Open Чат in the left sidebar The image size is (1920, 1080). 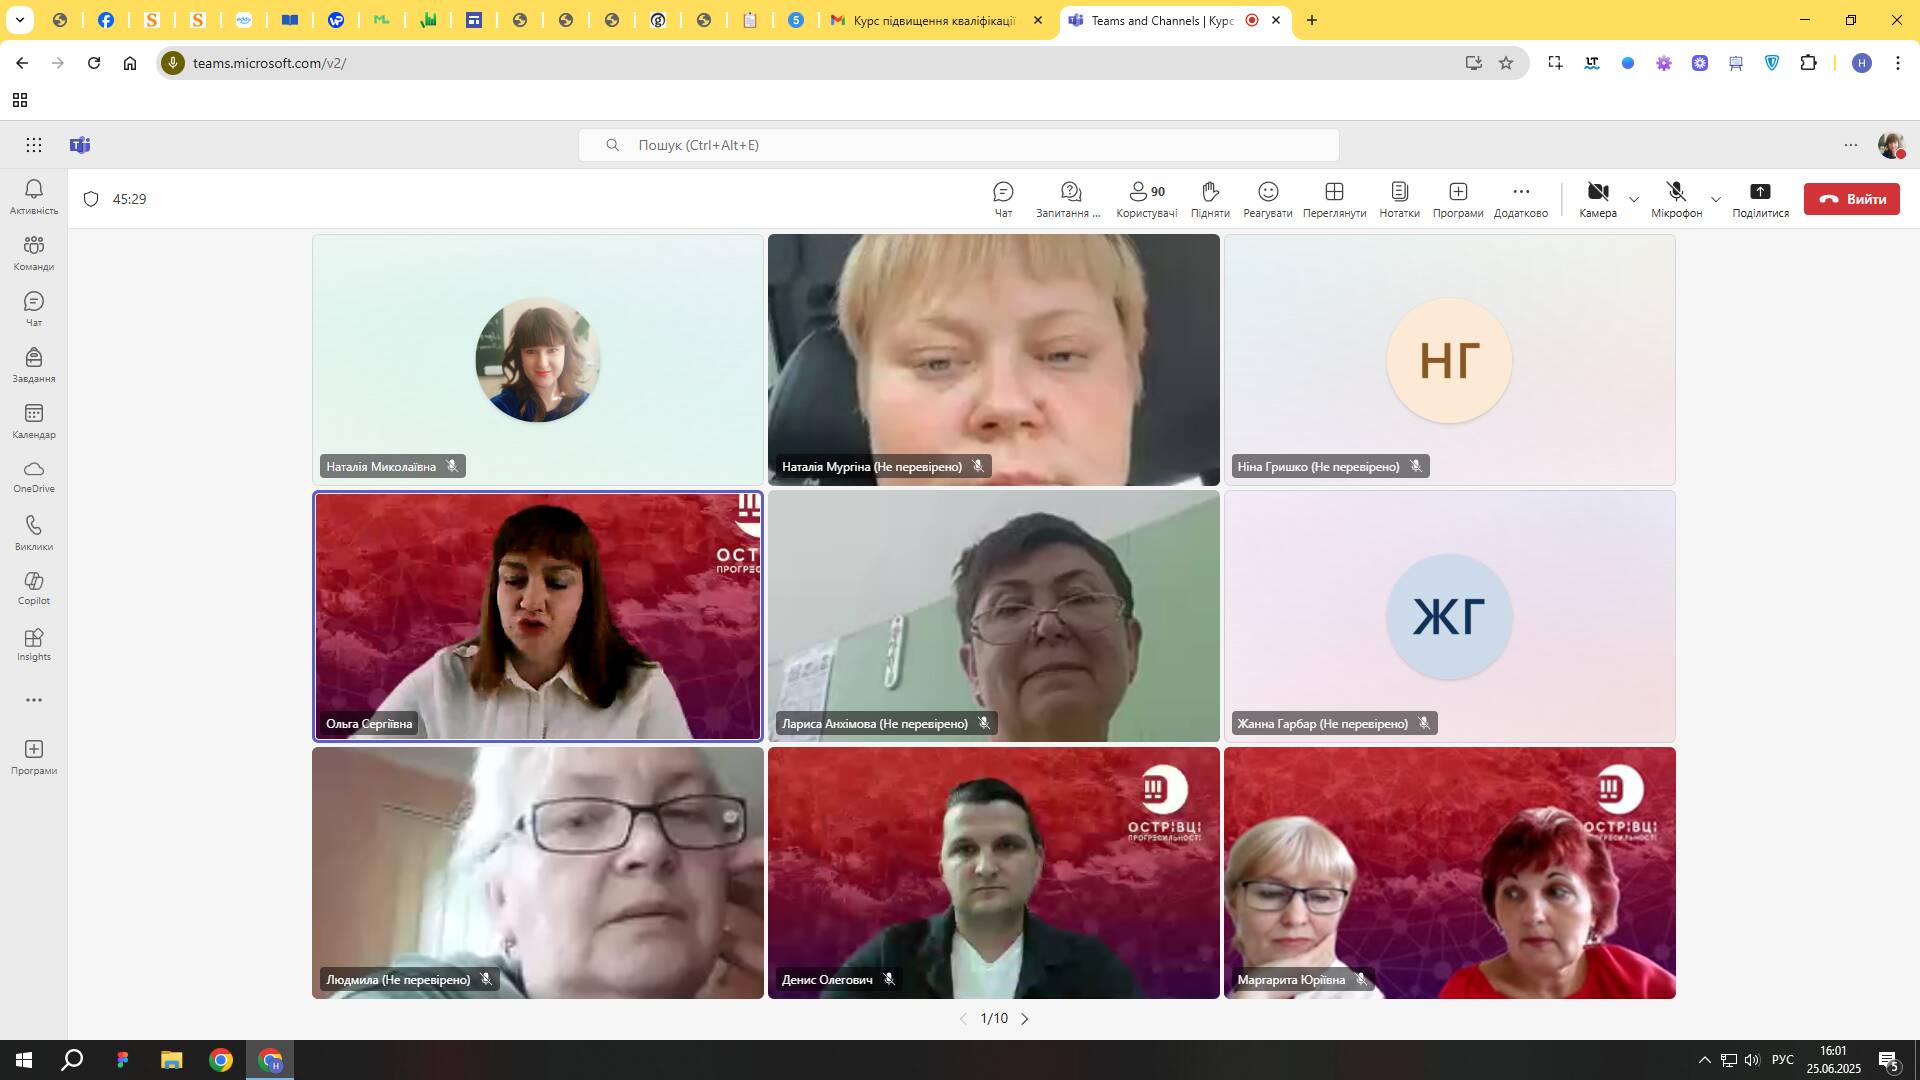point(34,309)
